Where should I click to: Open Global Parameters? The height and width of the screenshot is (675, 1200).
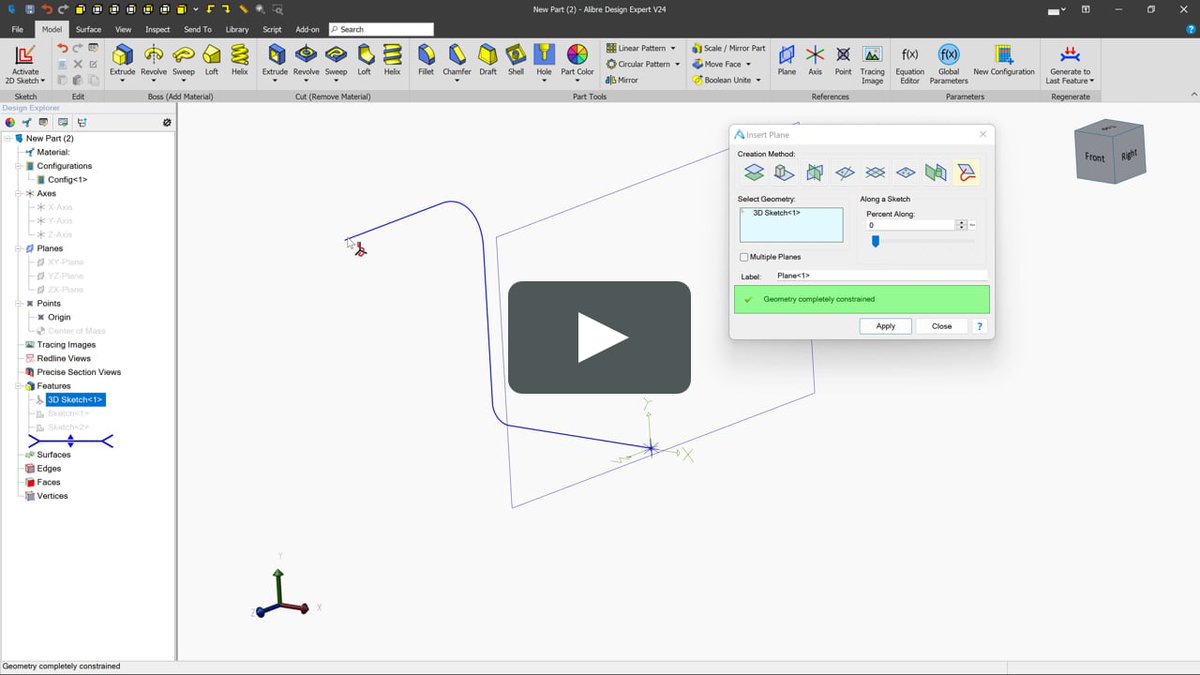coord(948,62)
